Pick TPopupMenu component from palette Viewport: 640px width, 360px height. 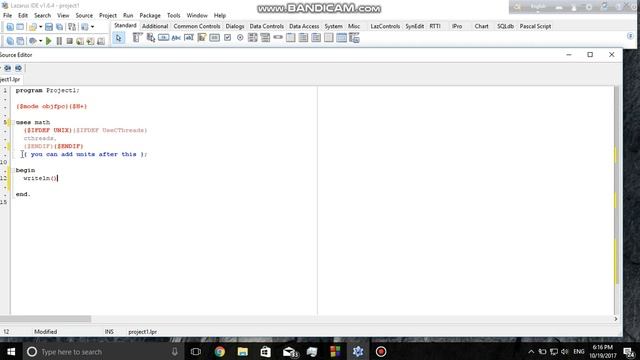[151, 38]
